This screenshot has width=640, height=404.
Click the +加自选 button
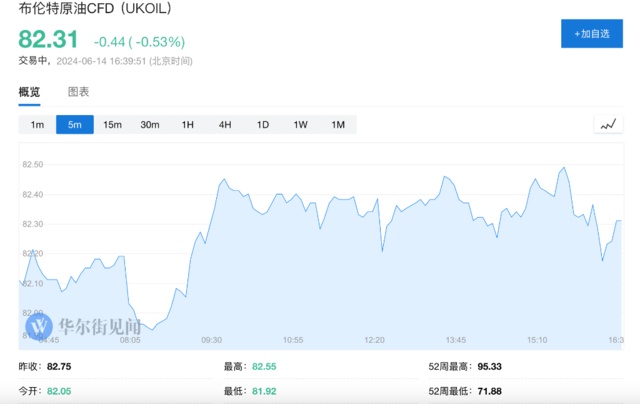(591, 34)
